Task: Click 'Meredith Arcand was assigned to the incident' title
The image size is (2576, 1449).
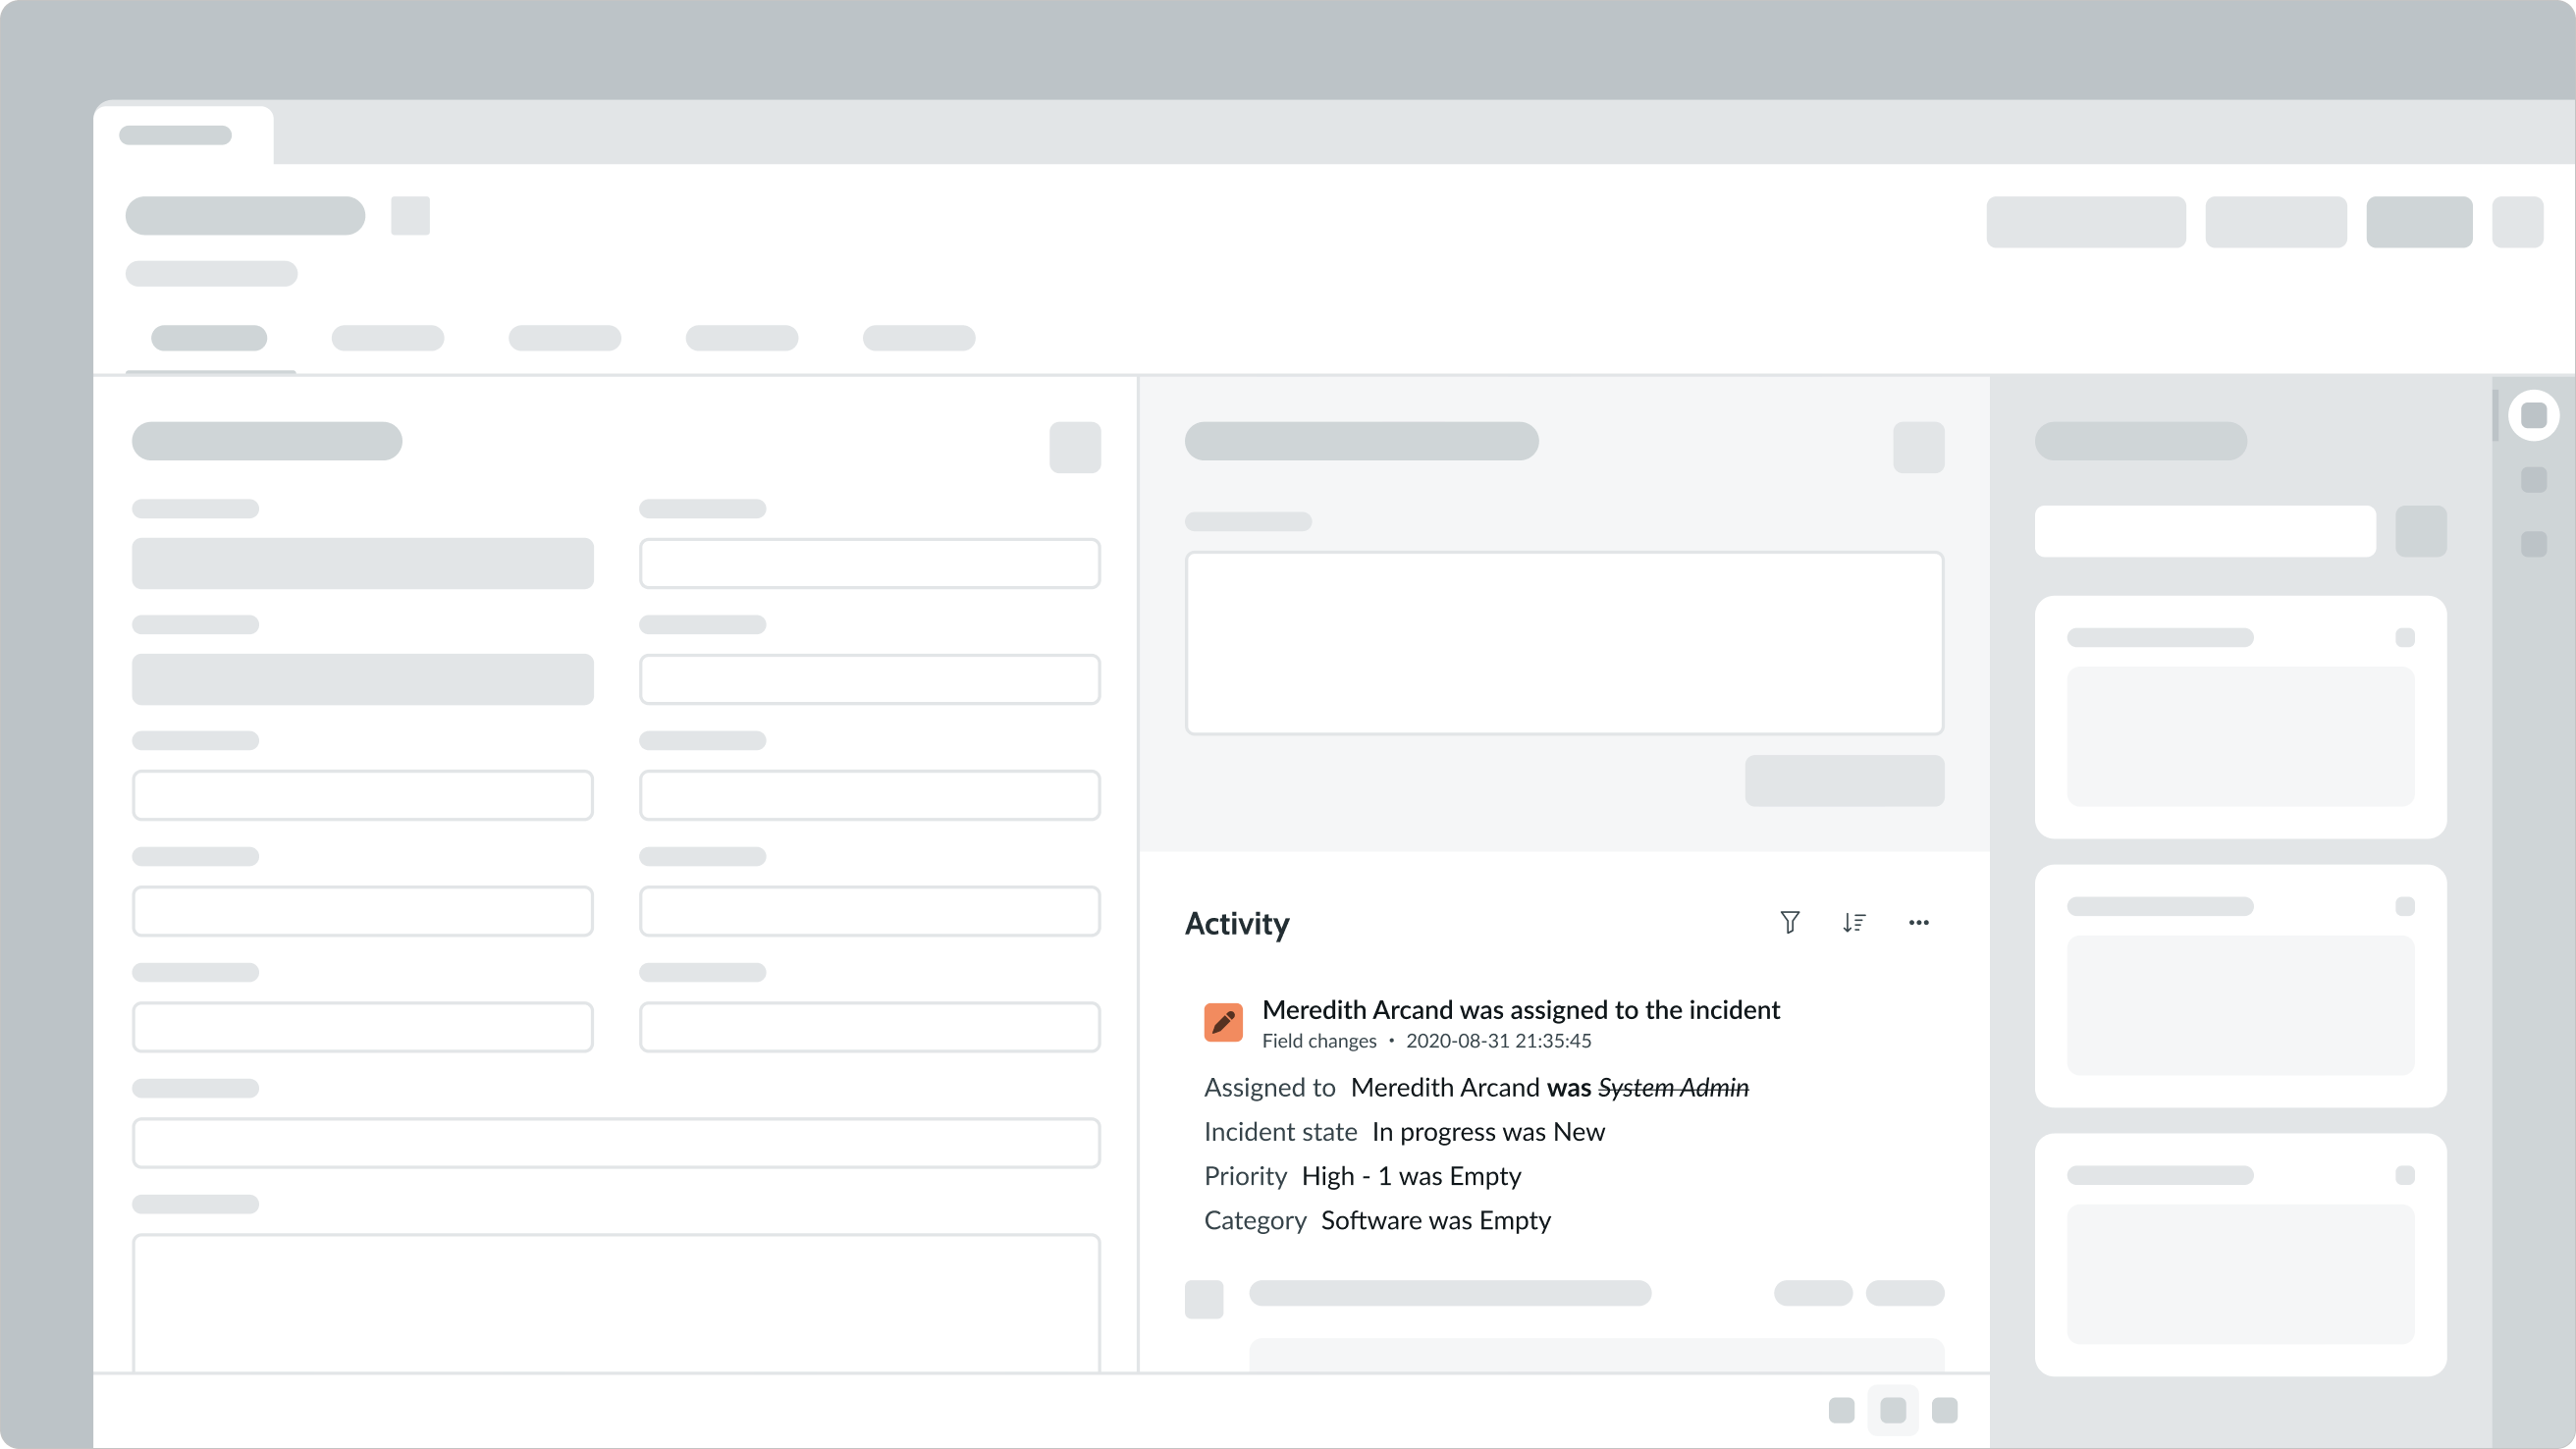Action: [1520, 1010]
